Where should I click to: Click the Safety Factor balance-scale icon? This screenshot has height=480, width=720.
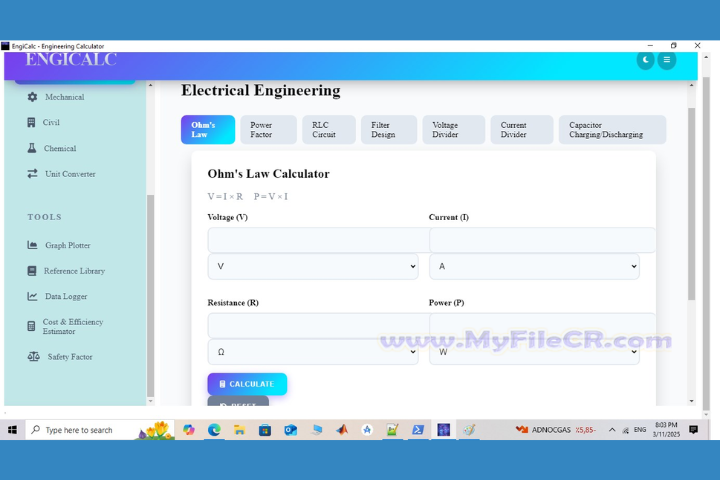(x=34, y=356)
